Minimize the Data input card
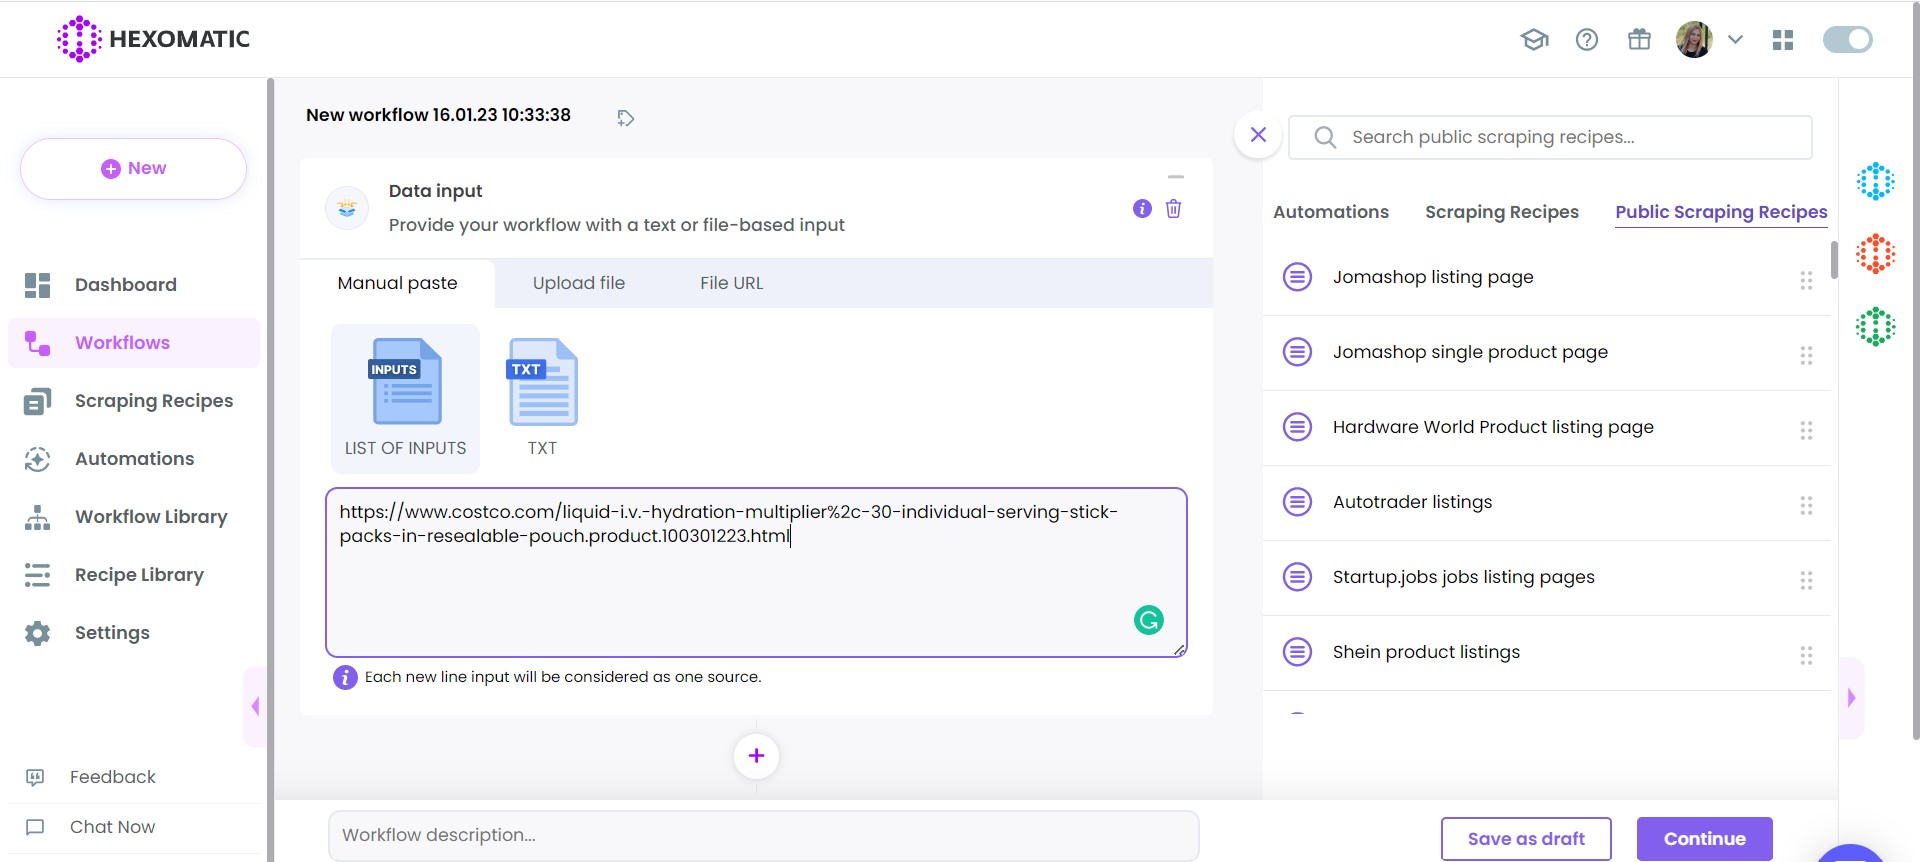 click(1175, 177)
